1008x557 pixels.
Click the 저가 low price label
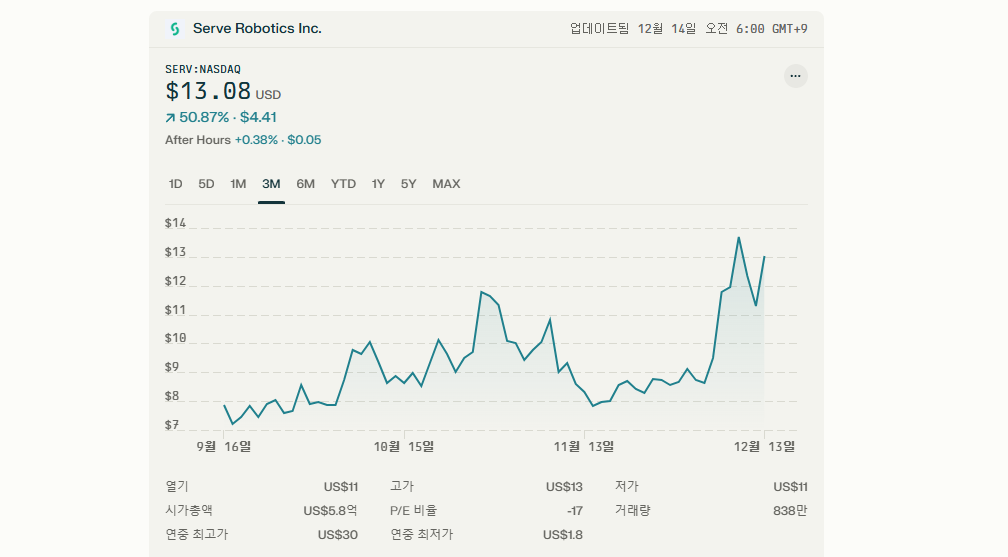click(627, 487)
